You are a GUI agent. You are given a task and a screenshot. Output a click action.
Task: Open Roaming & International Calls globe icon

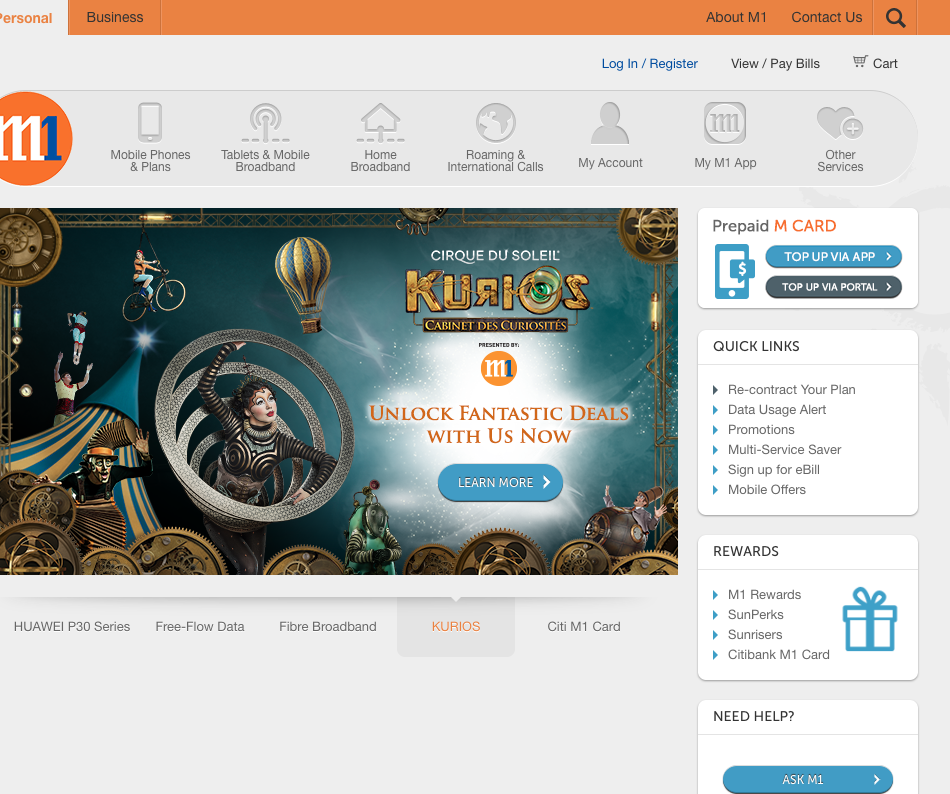point(496,122)
